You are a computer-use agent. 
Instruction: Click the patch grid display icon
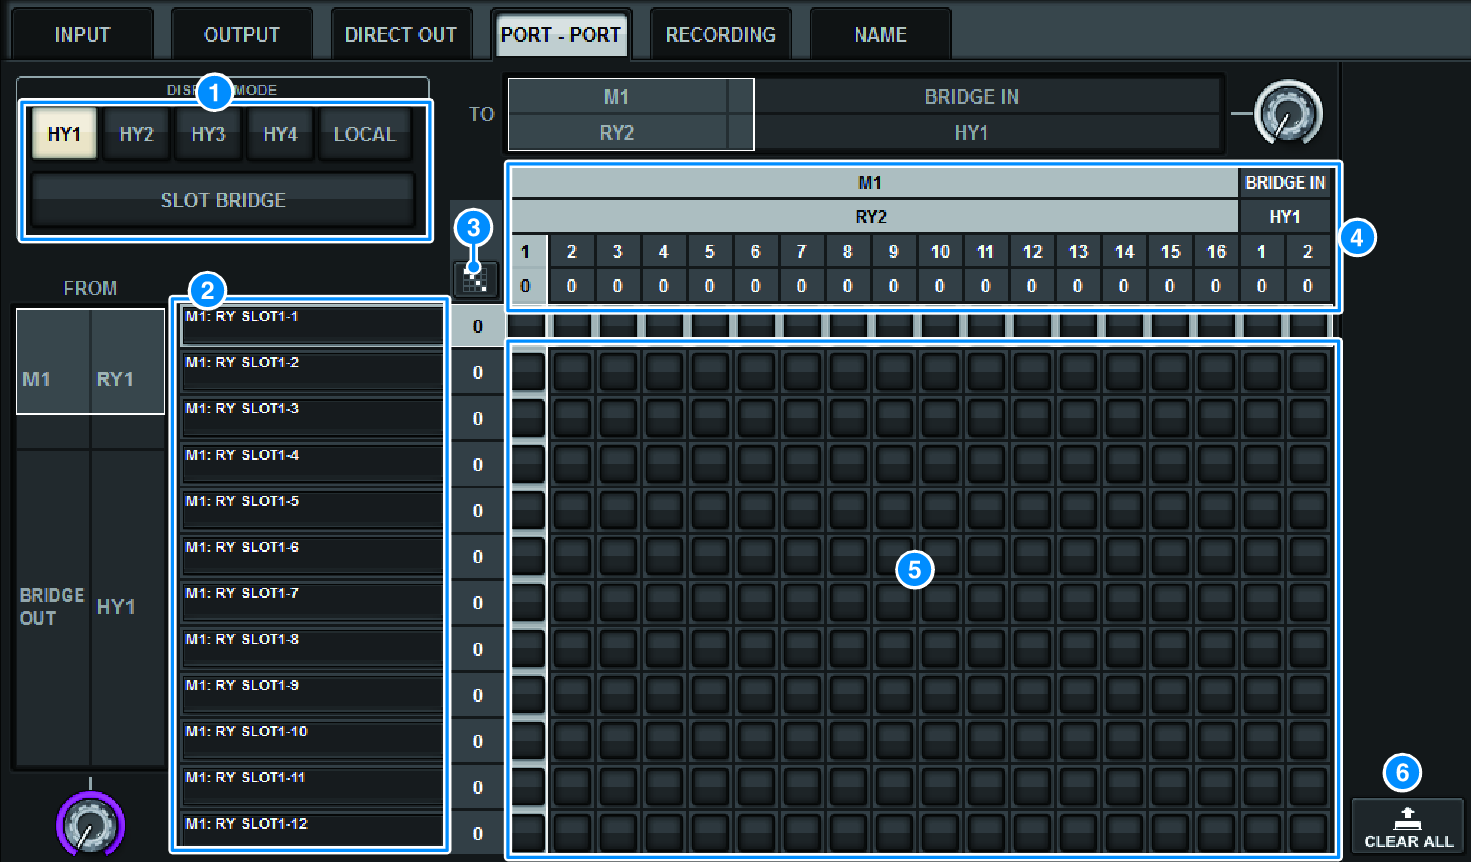(x=476, y=278)
